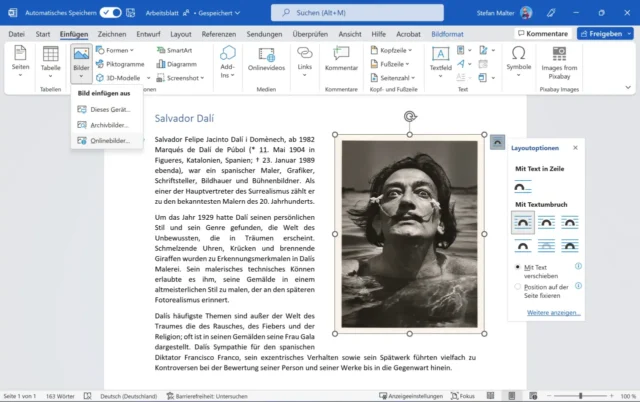
Task: Click the 'Weitere anzeigen...' link
Action: [553, 313]
